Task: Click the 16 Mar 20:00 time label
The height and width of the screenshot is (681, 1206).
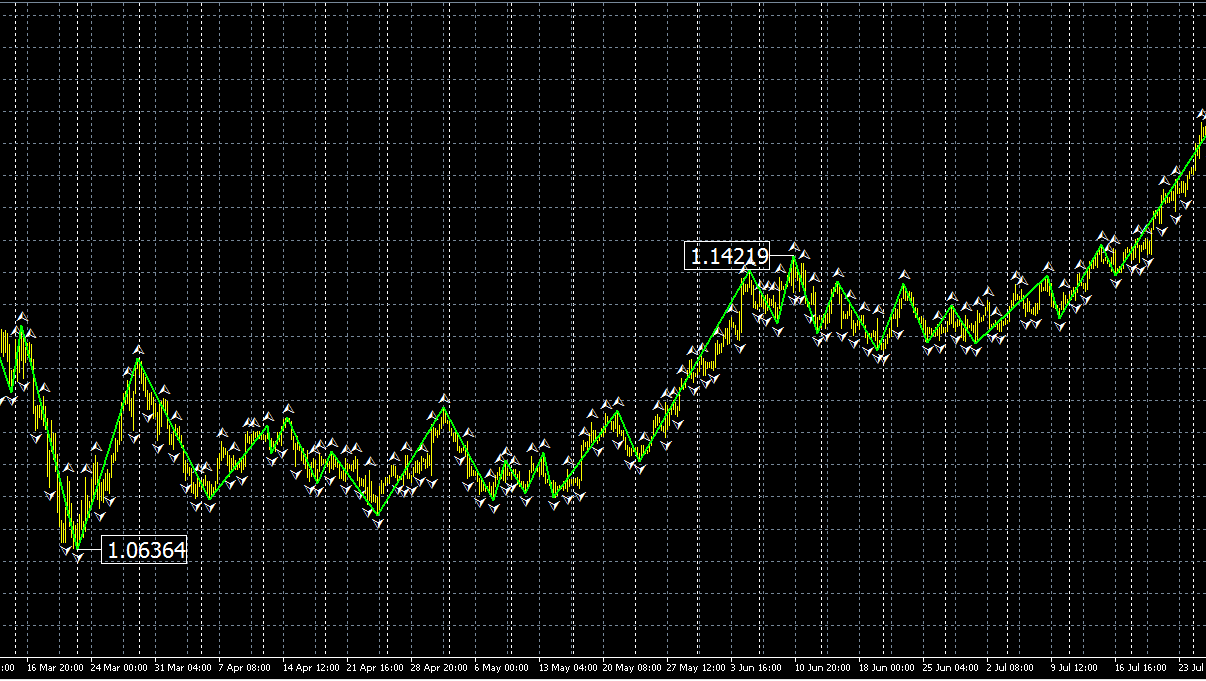Action: tap(56, 668)
